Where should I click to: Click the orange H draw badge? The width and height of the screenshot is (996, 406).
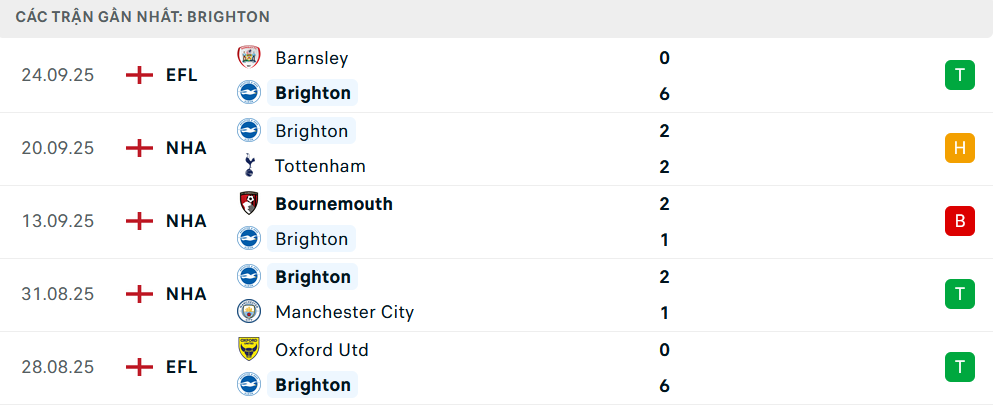[959, 148]
